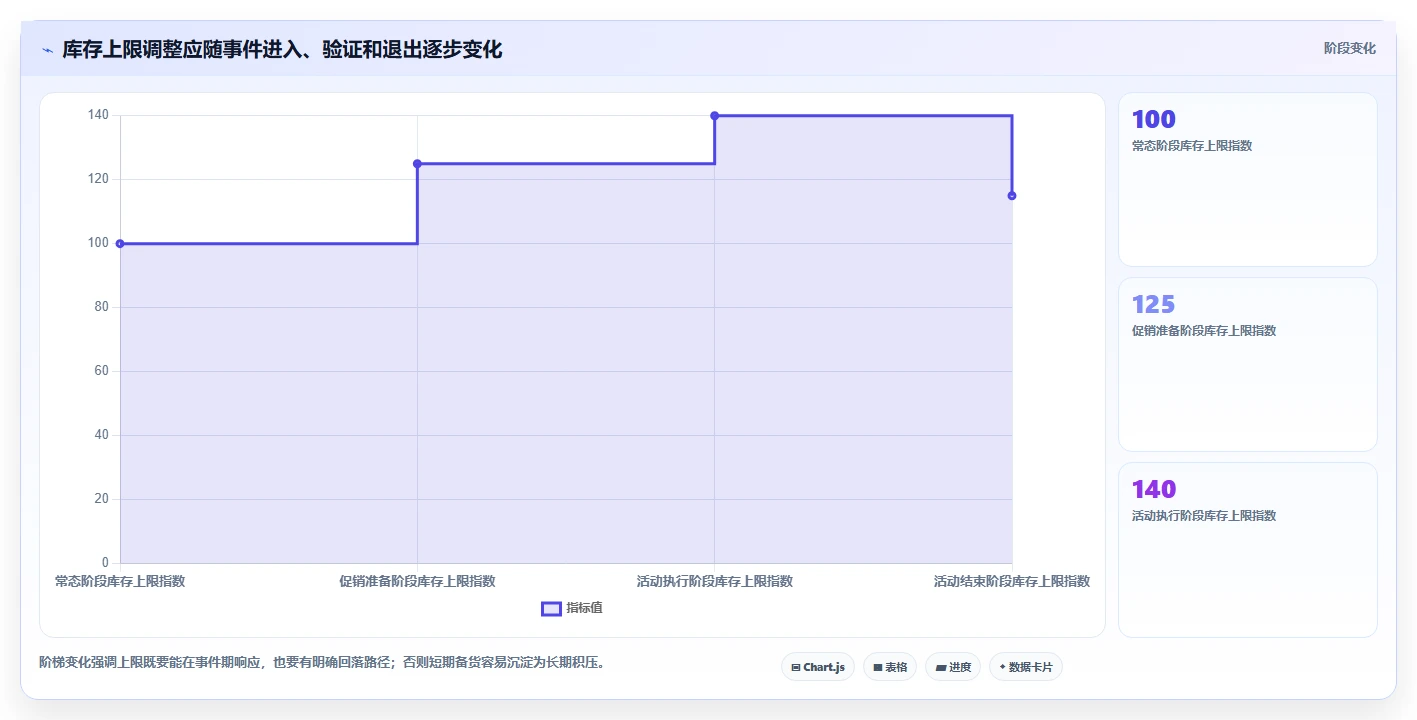1417x720 pixels.
Task: Click card caption 促销准备阶段库存上限指数
Action: [x=1204, y=331]
